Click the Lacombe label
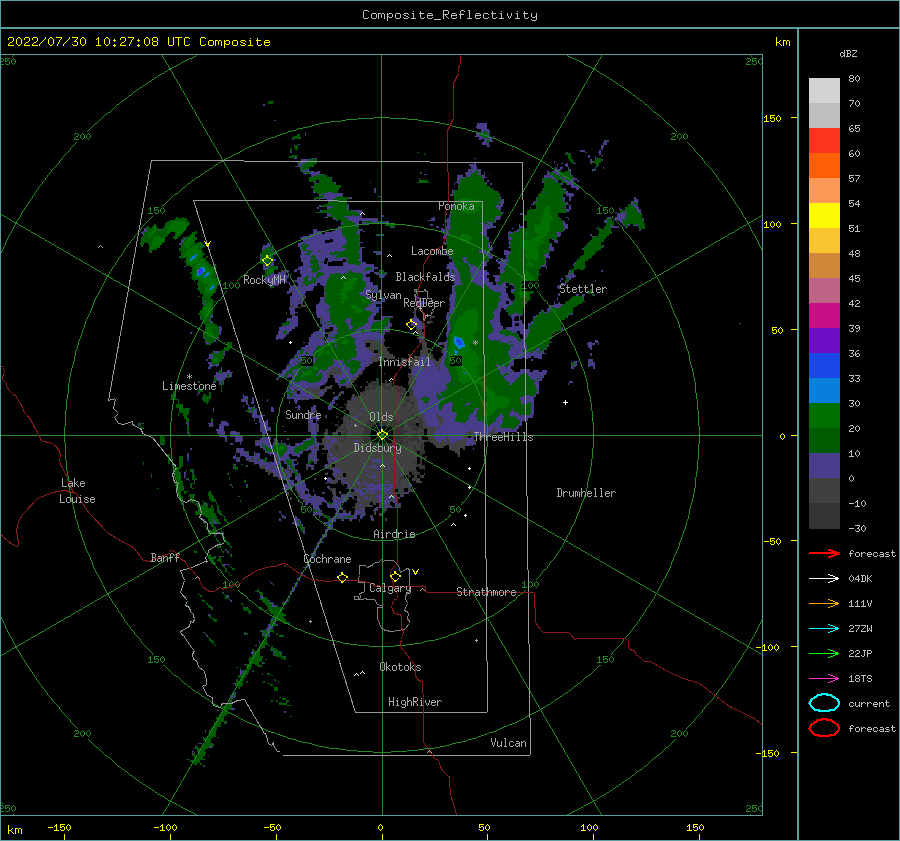The image size is (900, 841). (432, 251)
